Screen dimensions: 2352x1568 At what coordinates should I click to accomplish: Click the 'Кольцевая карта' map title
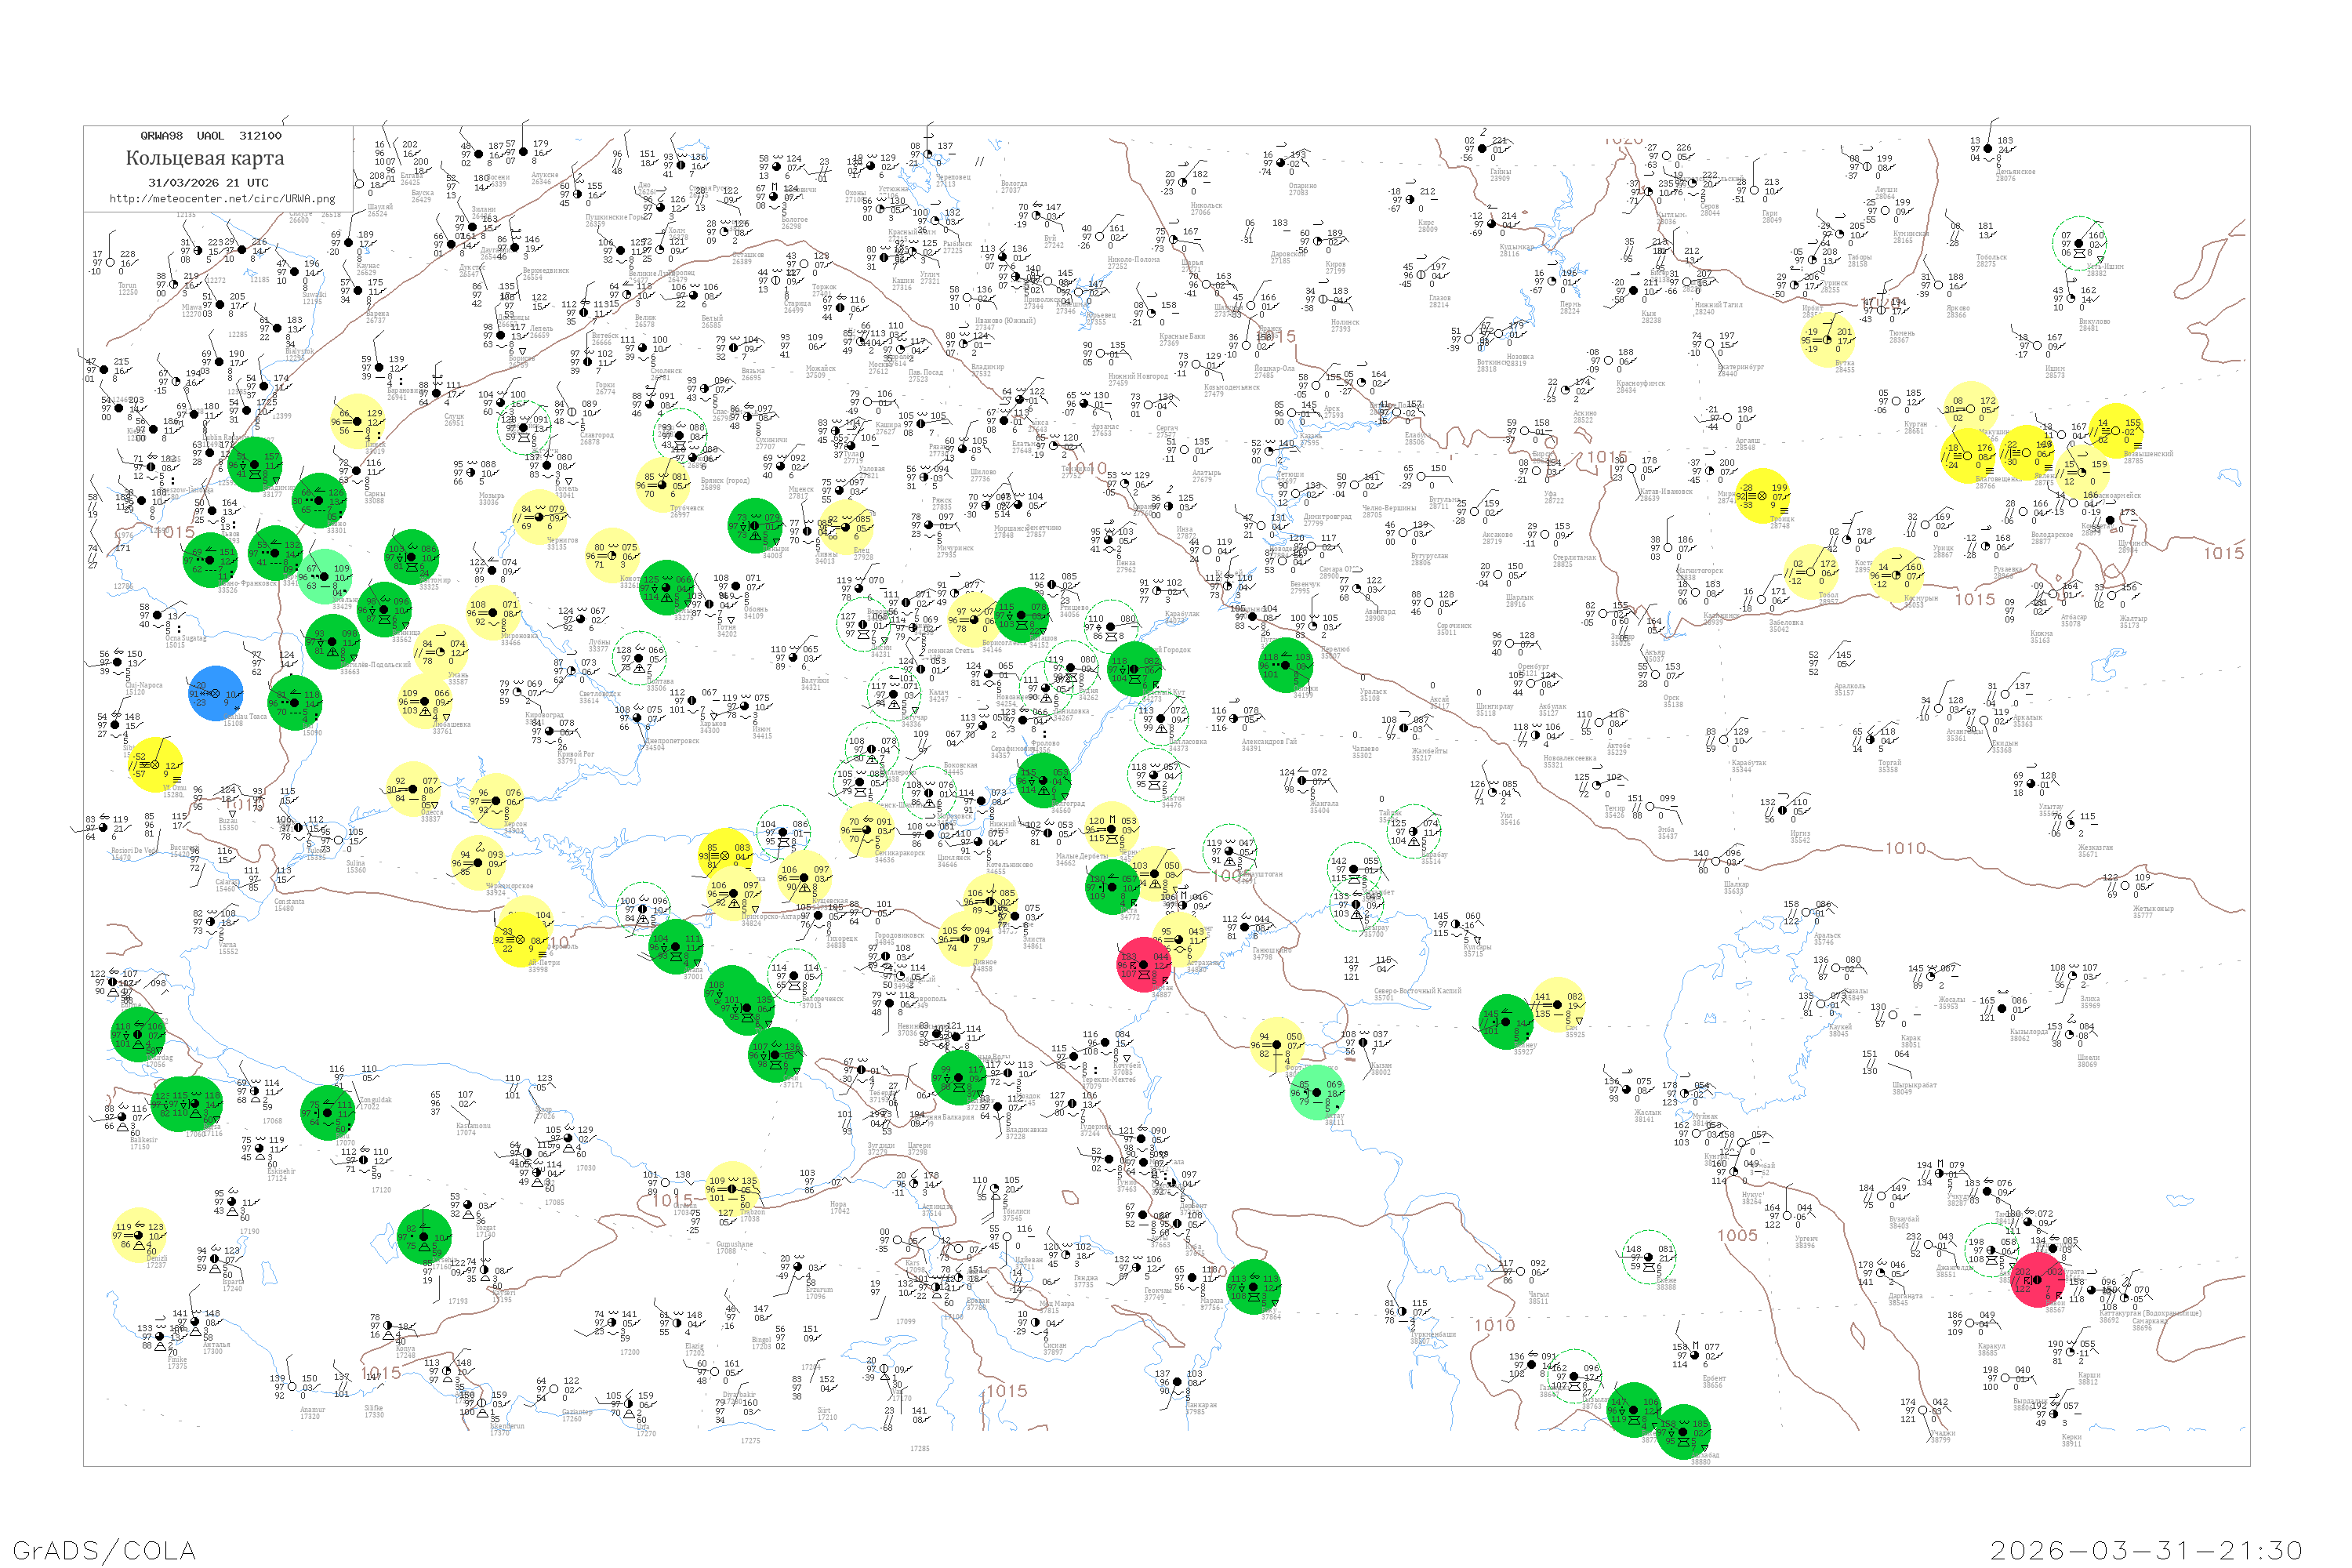tap(205, 158)
